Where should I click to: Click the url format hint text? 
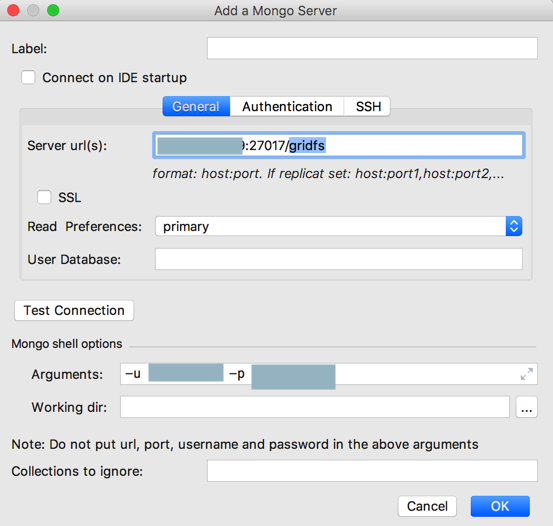[x=328, y=174]
